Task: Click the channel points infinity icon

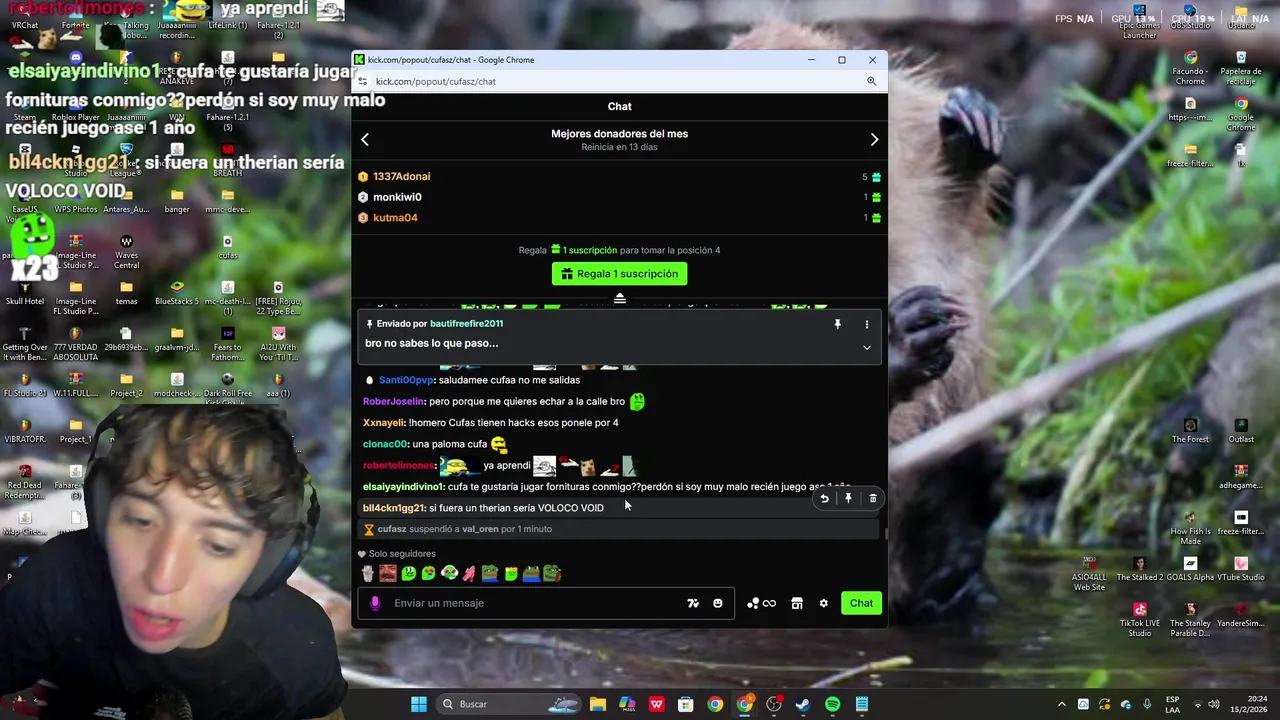Action: [761, 603]
